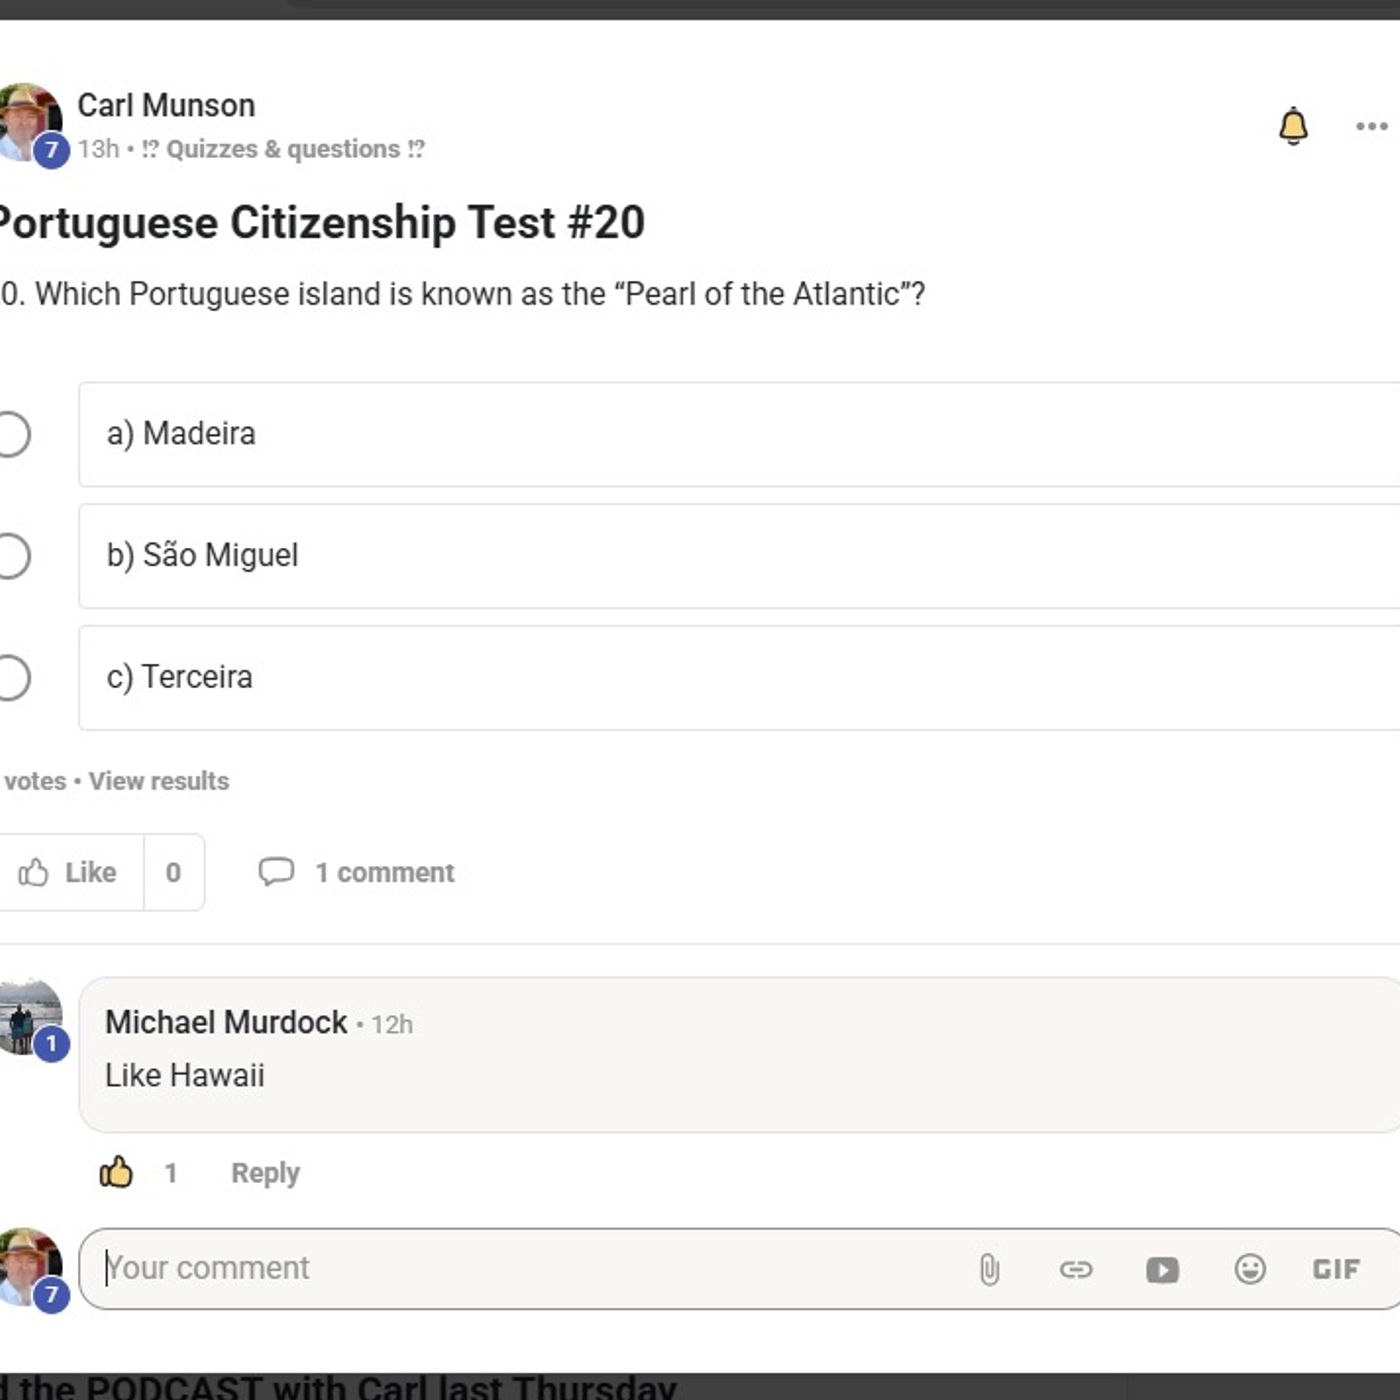The width and height of the screenshot is (1400, 1400).
Task: Click the speech bubble comment icon
Action: click(x=276, y=872)
